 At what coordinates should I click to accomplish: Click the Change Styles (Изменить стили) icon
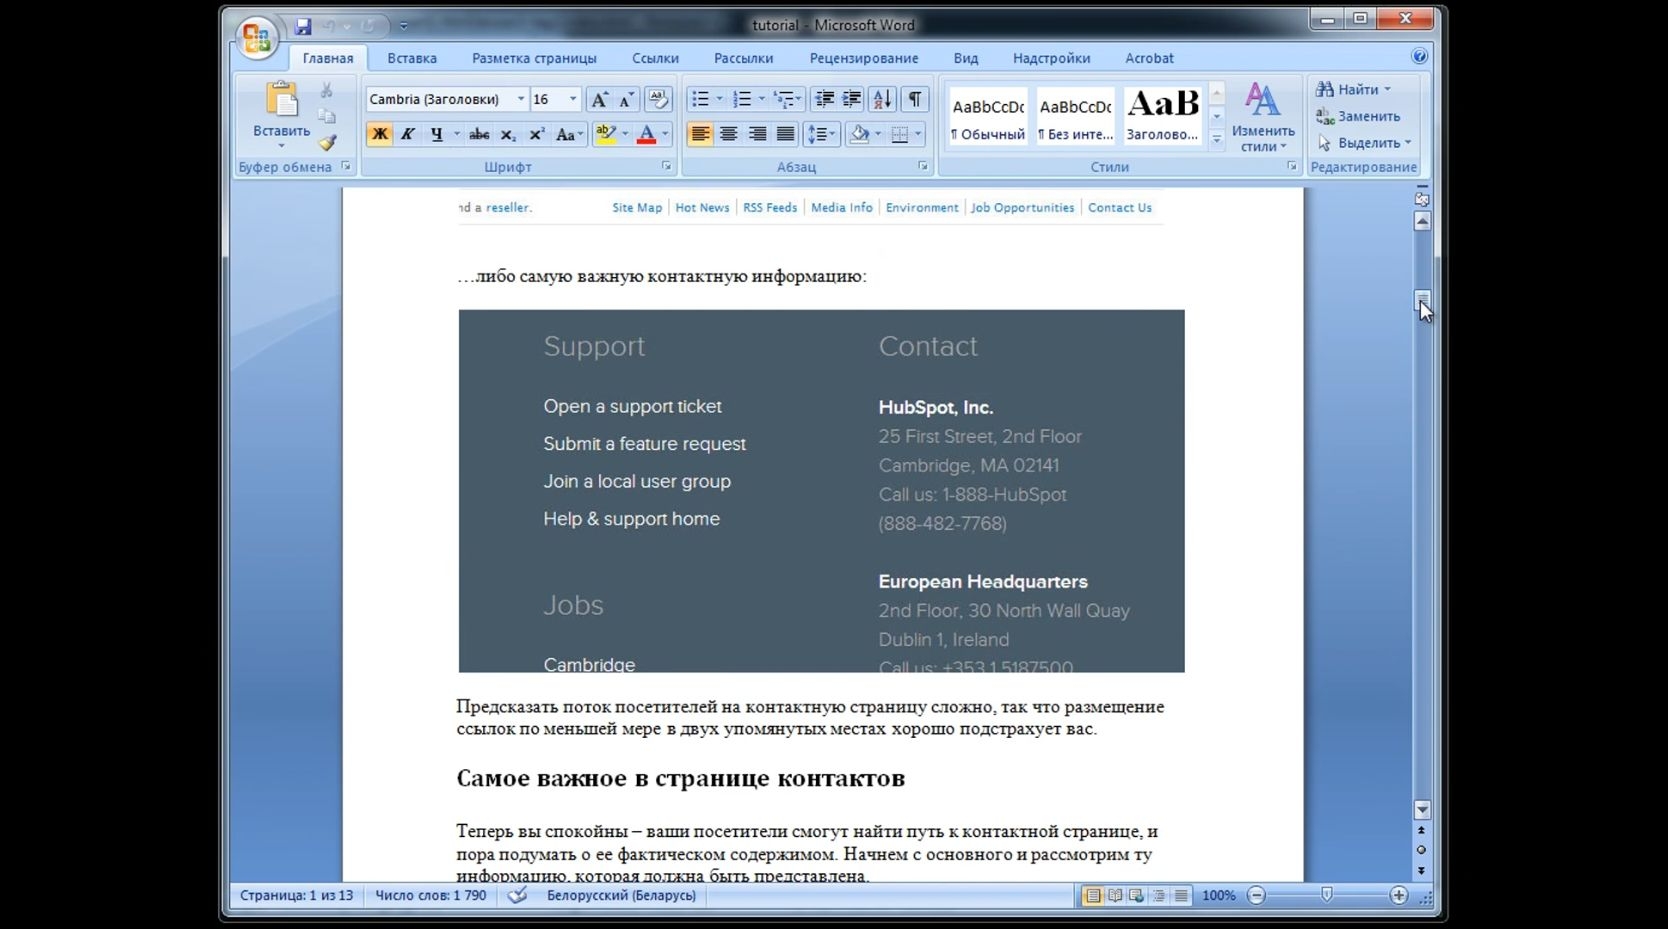1262,100
